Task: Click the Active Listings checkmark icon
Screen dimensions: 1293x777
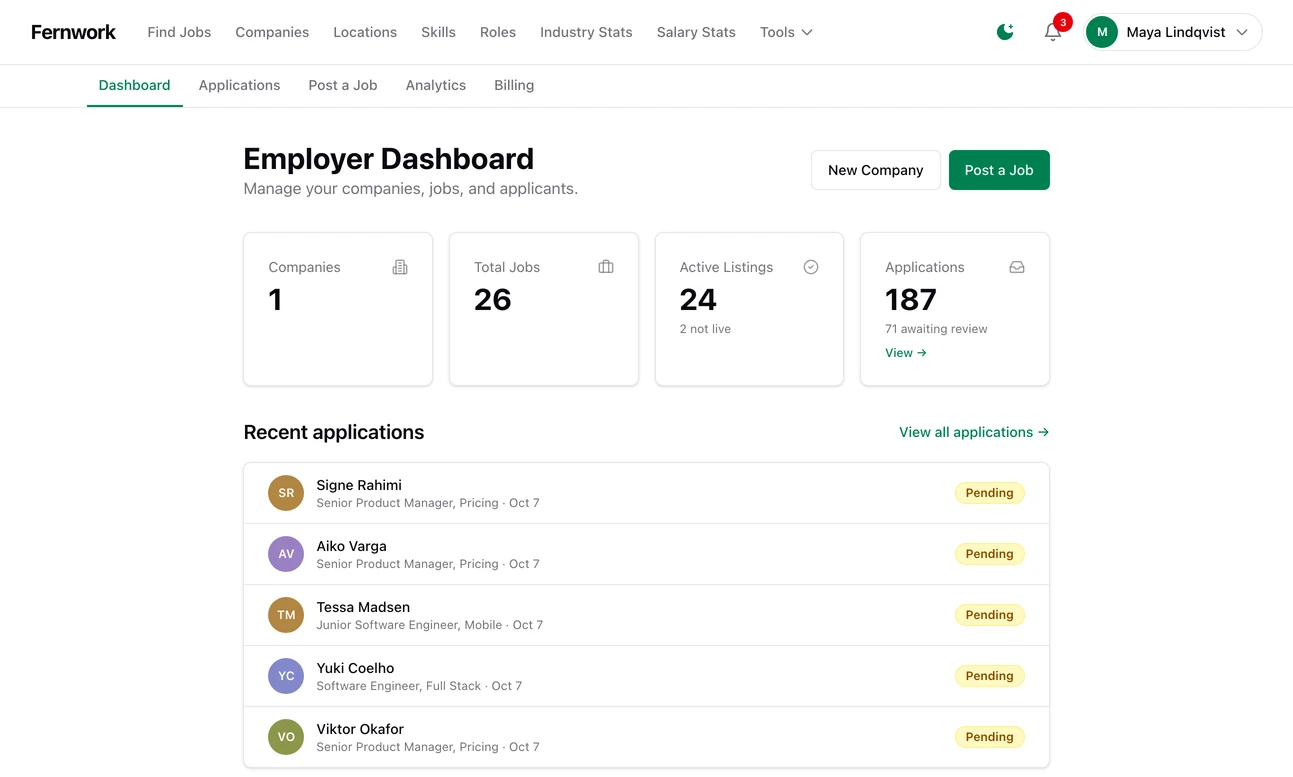Action: click(x=811, y=267)
